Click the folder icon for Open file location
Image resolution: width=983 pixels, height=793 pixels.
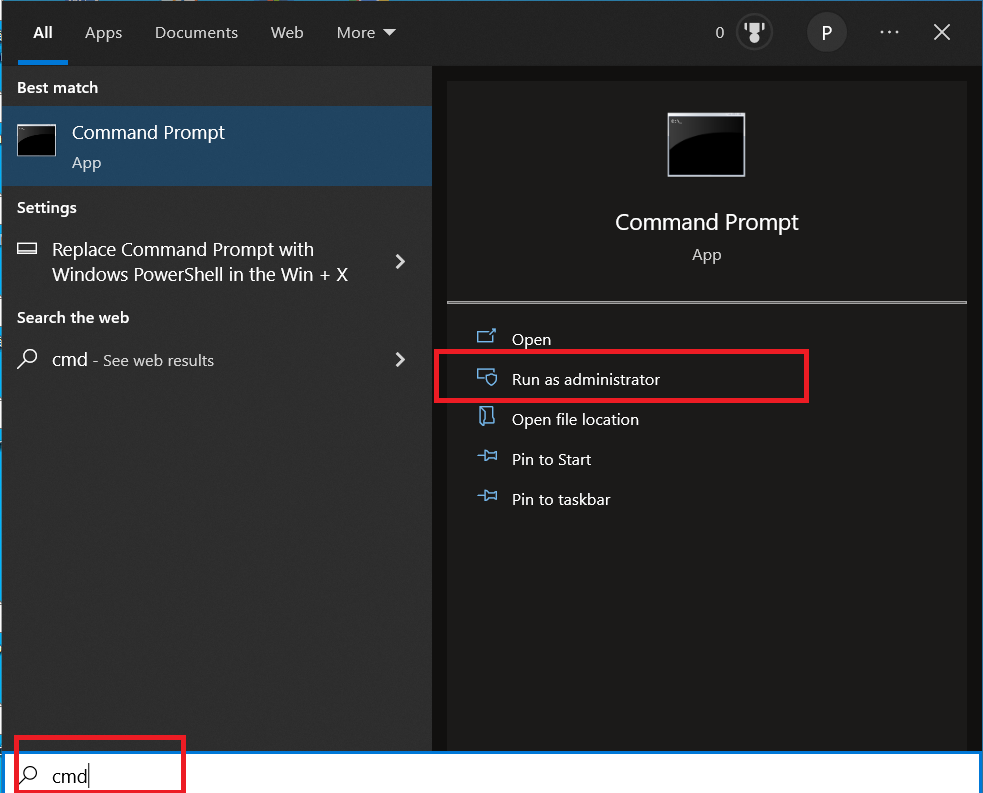tap(487, 416)
